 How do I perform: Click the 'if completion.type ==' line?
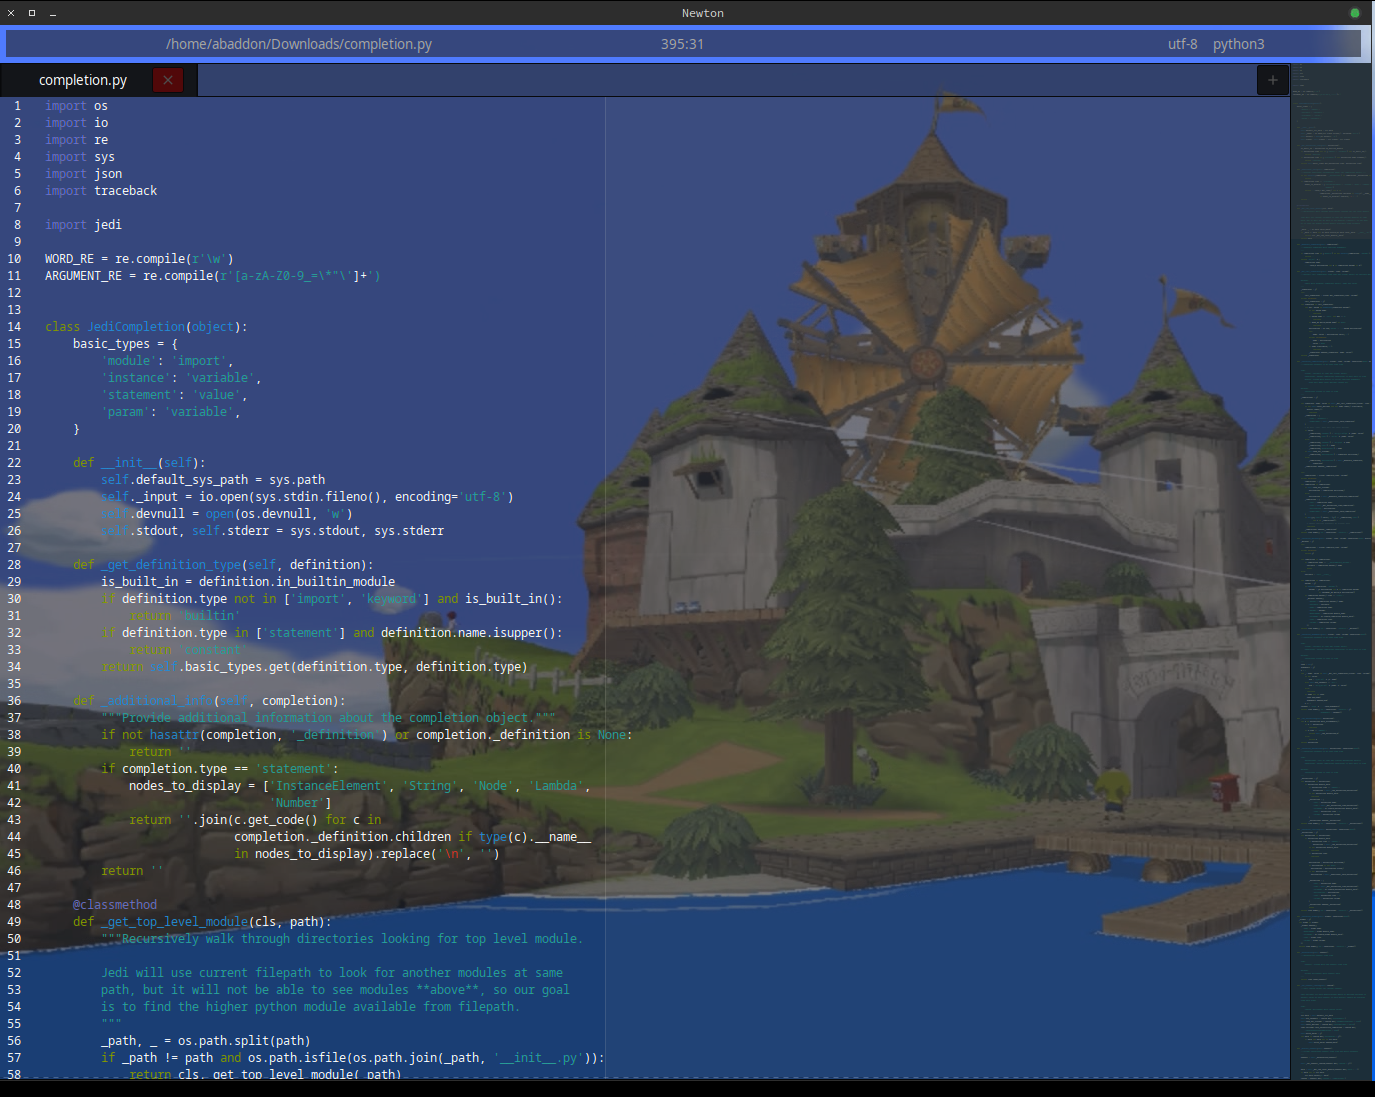[220, 769]
